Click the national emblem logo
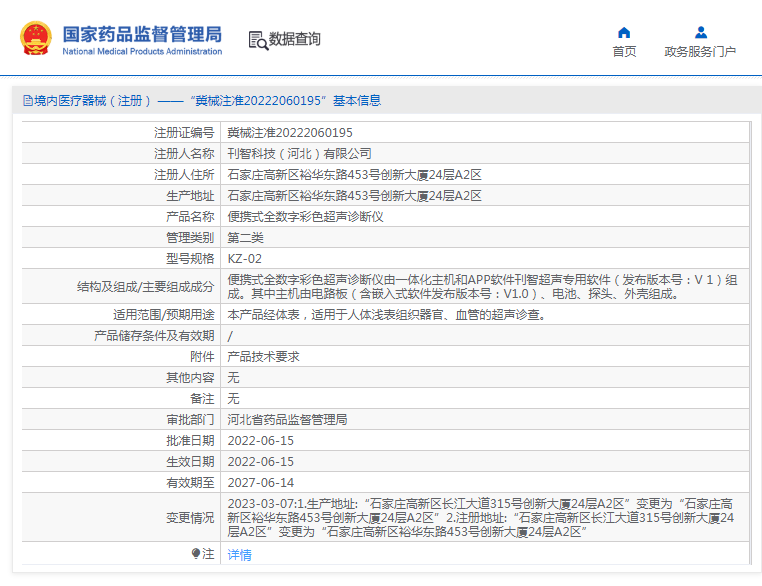Image resolution: width=762 pixels, height=586 pixels. point(35,39)
